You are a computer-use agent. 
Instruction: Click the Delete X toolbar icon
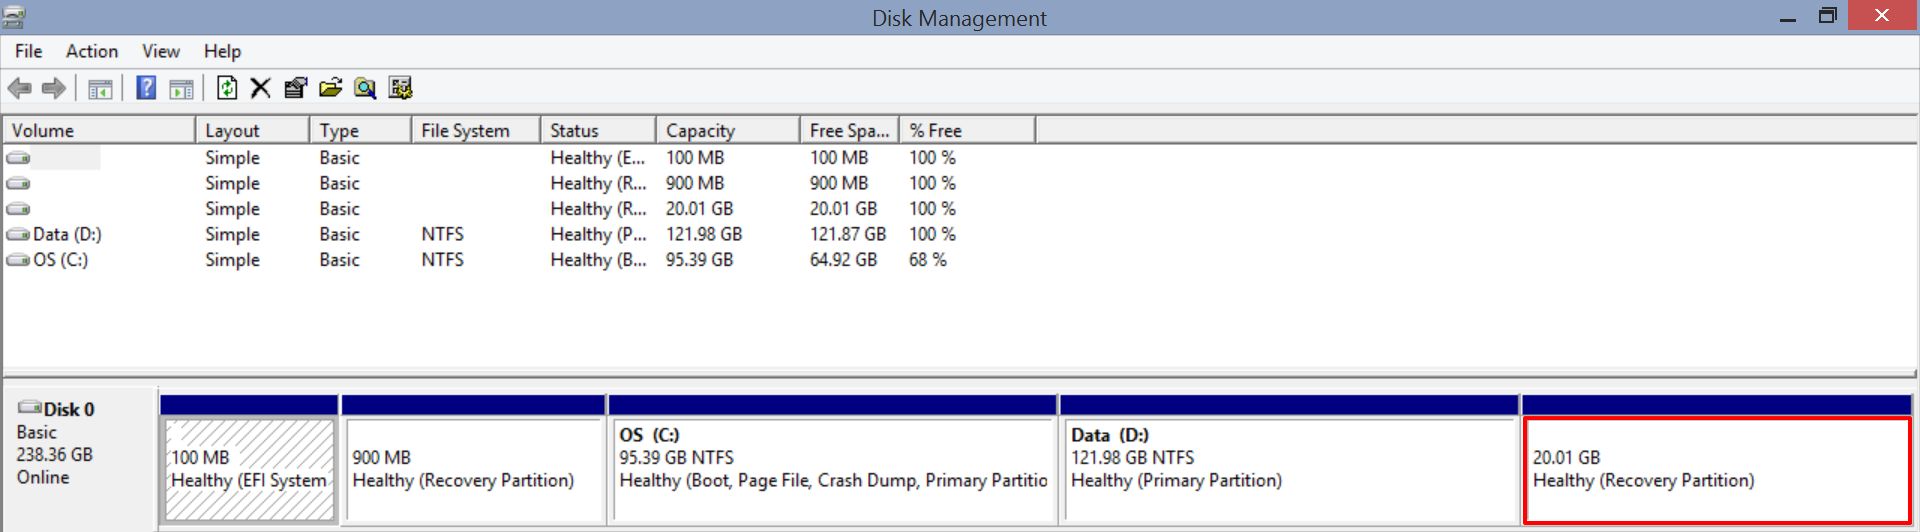tap(261, 88)
